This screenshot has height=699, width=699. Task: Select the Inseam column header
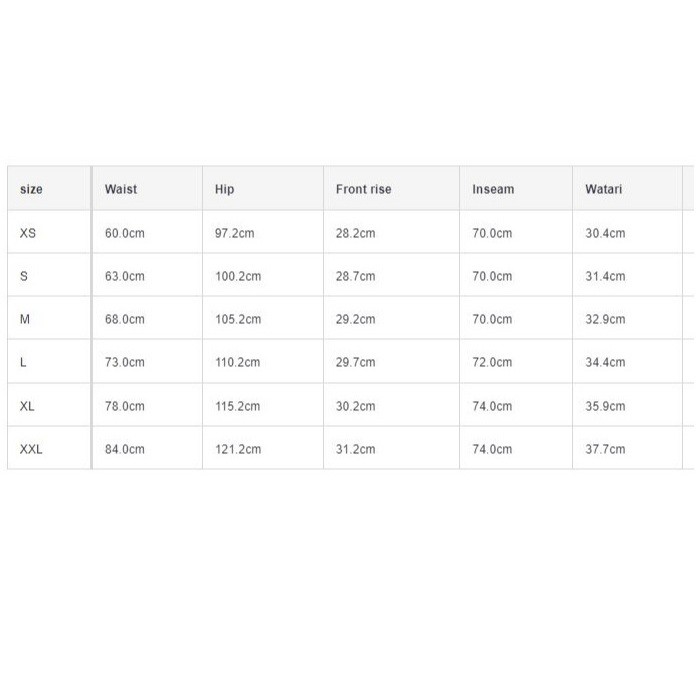click(x=493, y=189)
